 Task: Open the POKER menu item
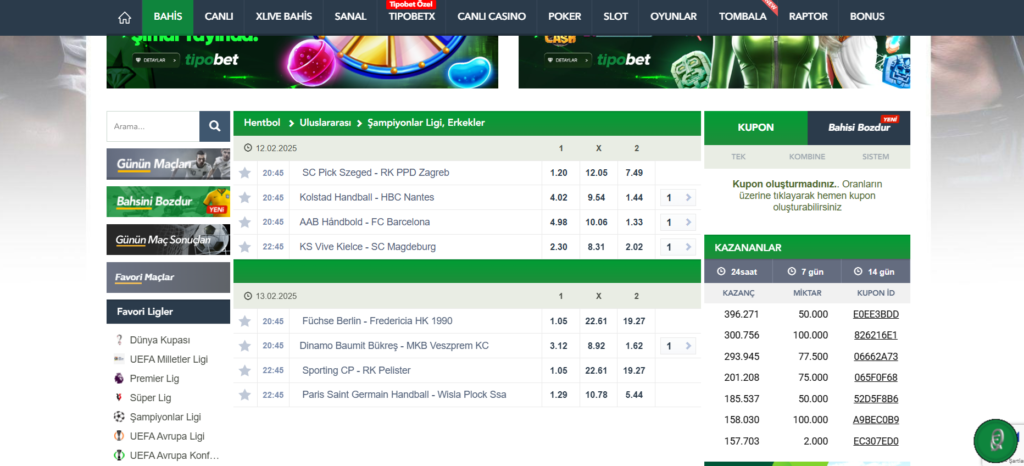565,17
